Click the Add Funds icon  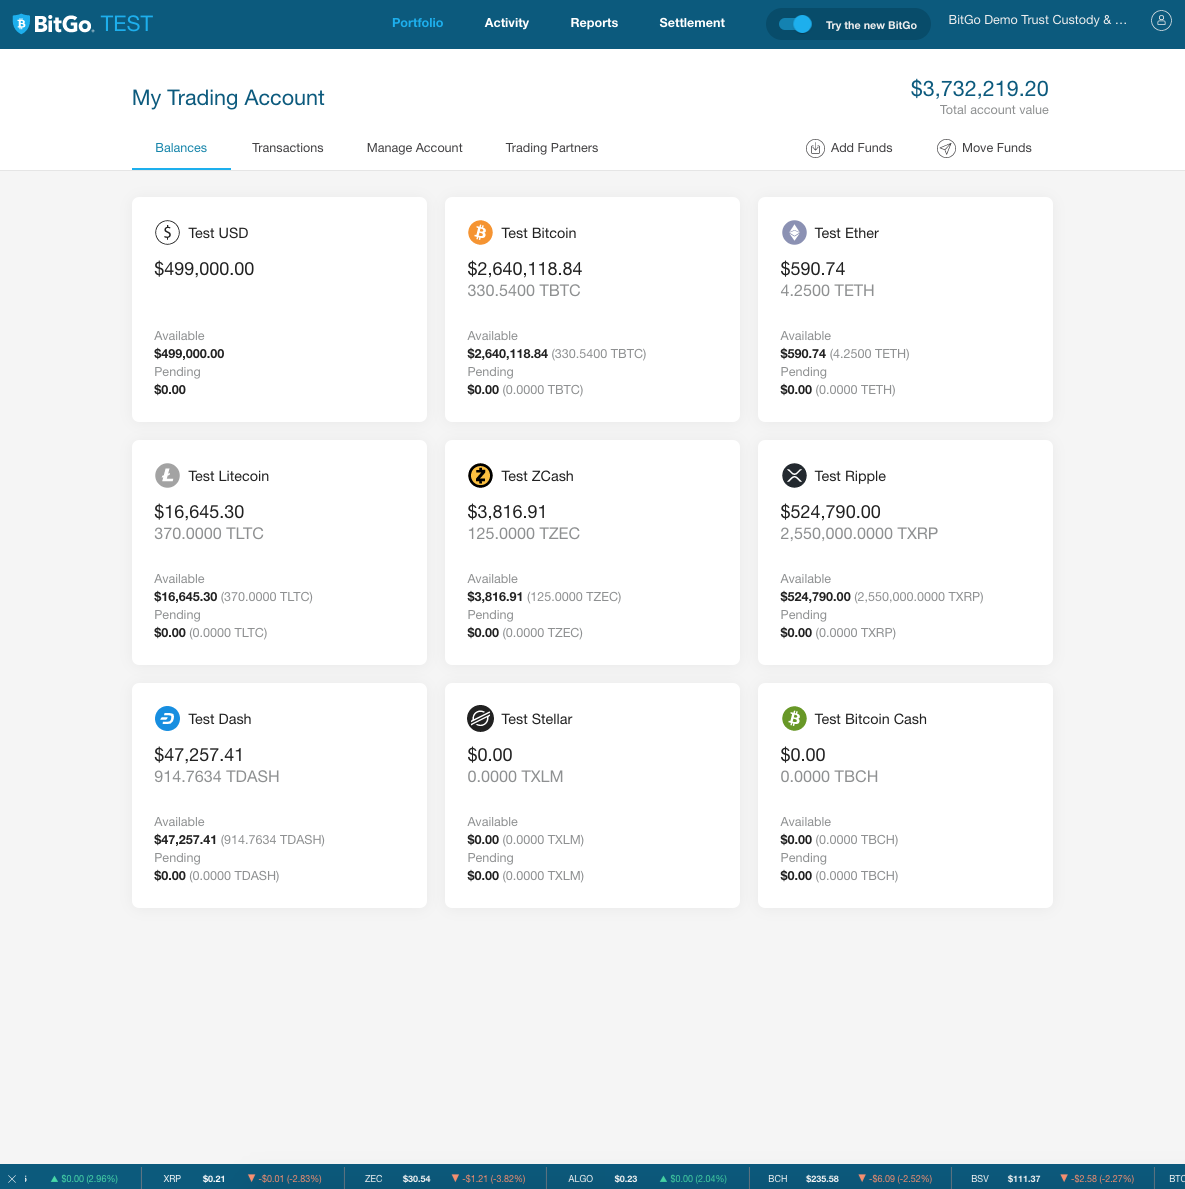(x=815, y=148)
